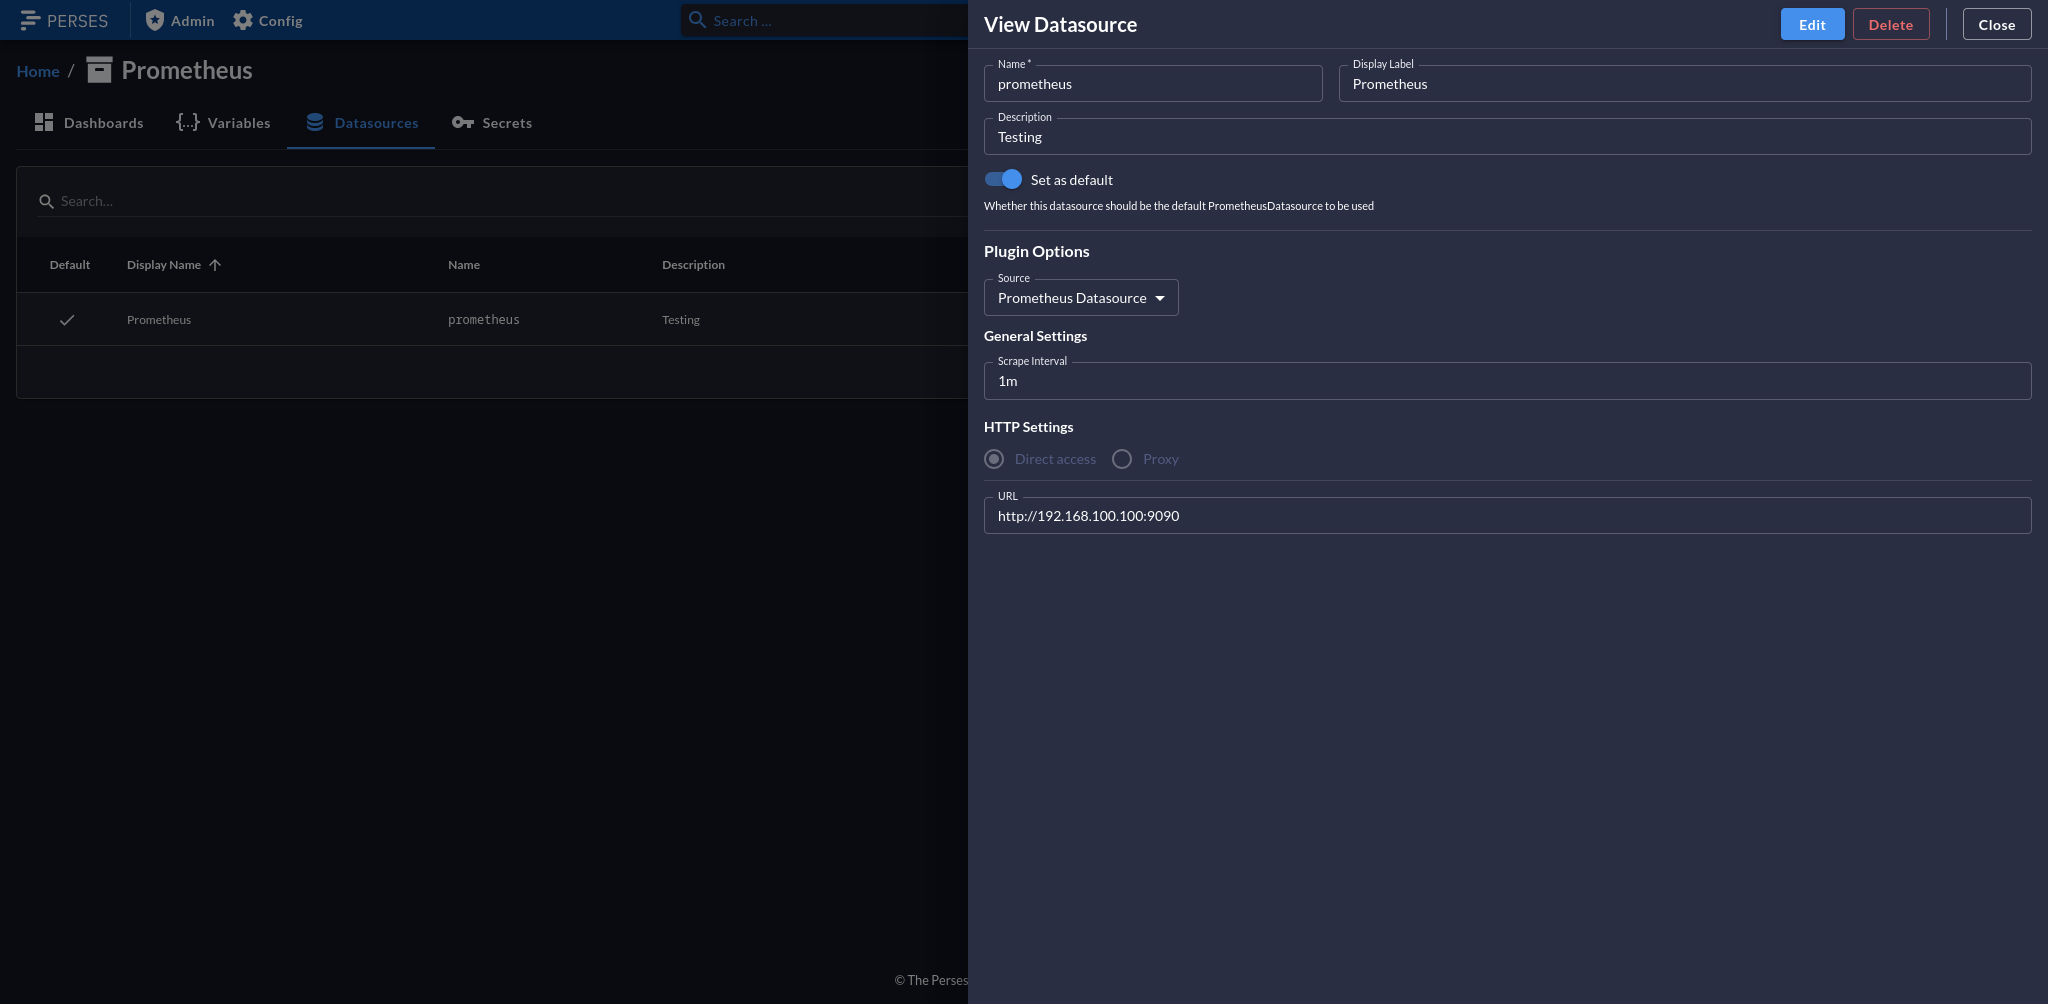Select the Proxy radio button
The height and width of the screenshot is (1004, 2048).
pyautogui.click(x=1121, y=459)
